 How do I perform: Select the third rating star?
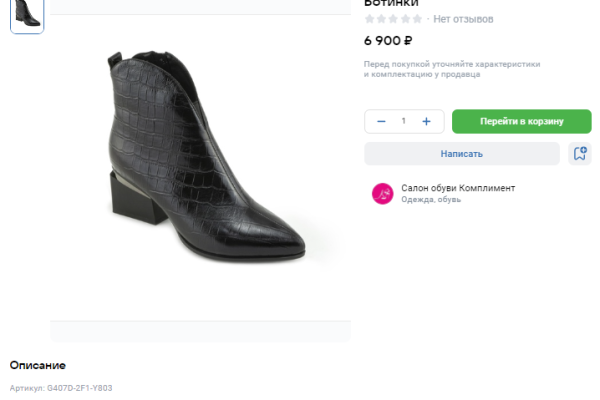[x=394, y=19]
